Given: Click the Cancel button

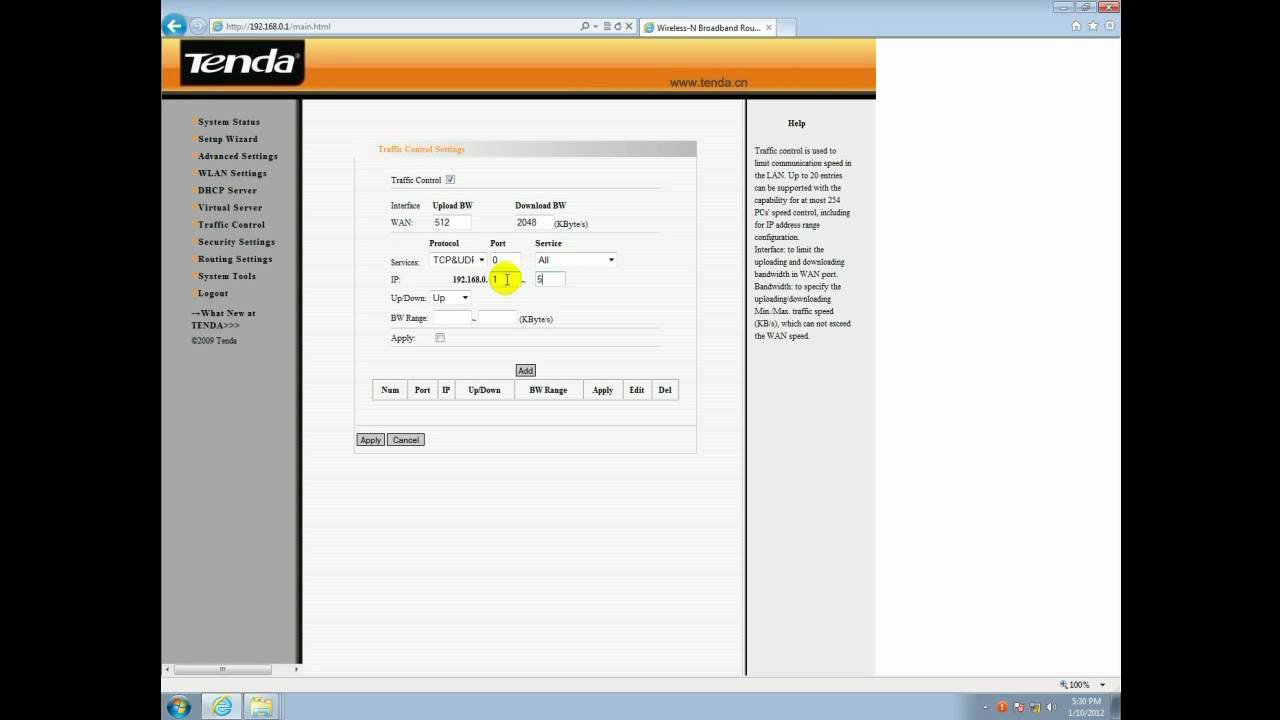Looking at the screenshot, I should (x=405, y=440).
